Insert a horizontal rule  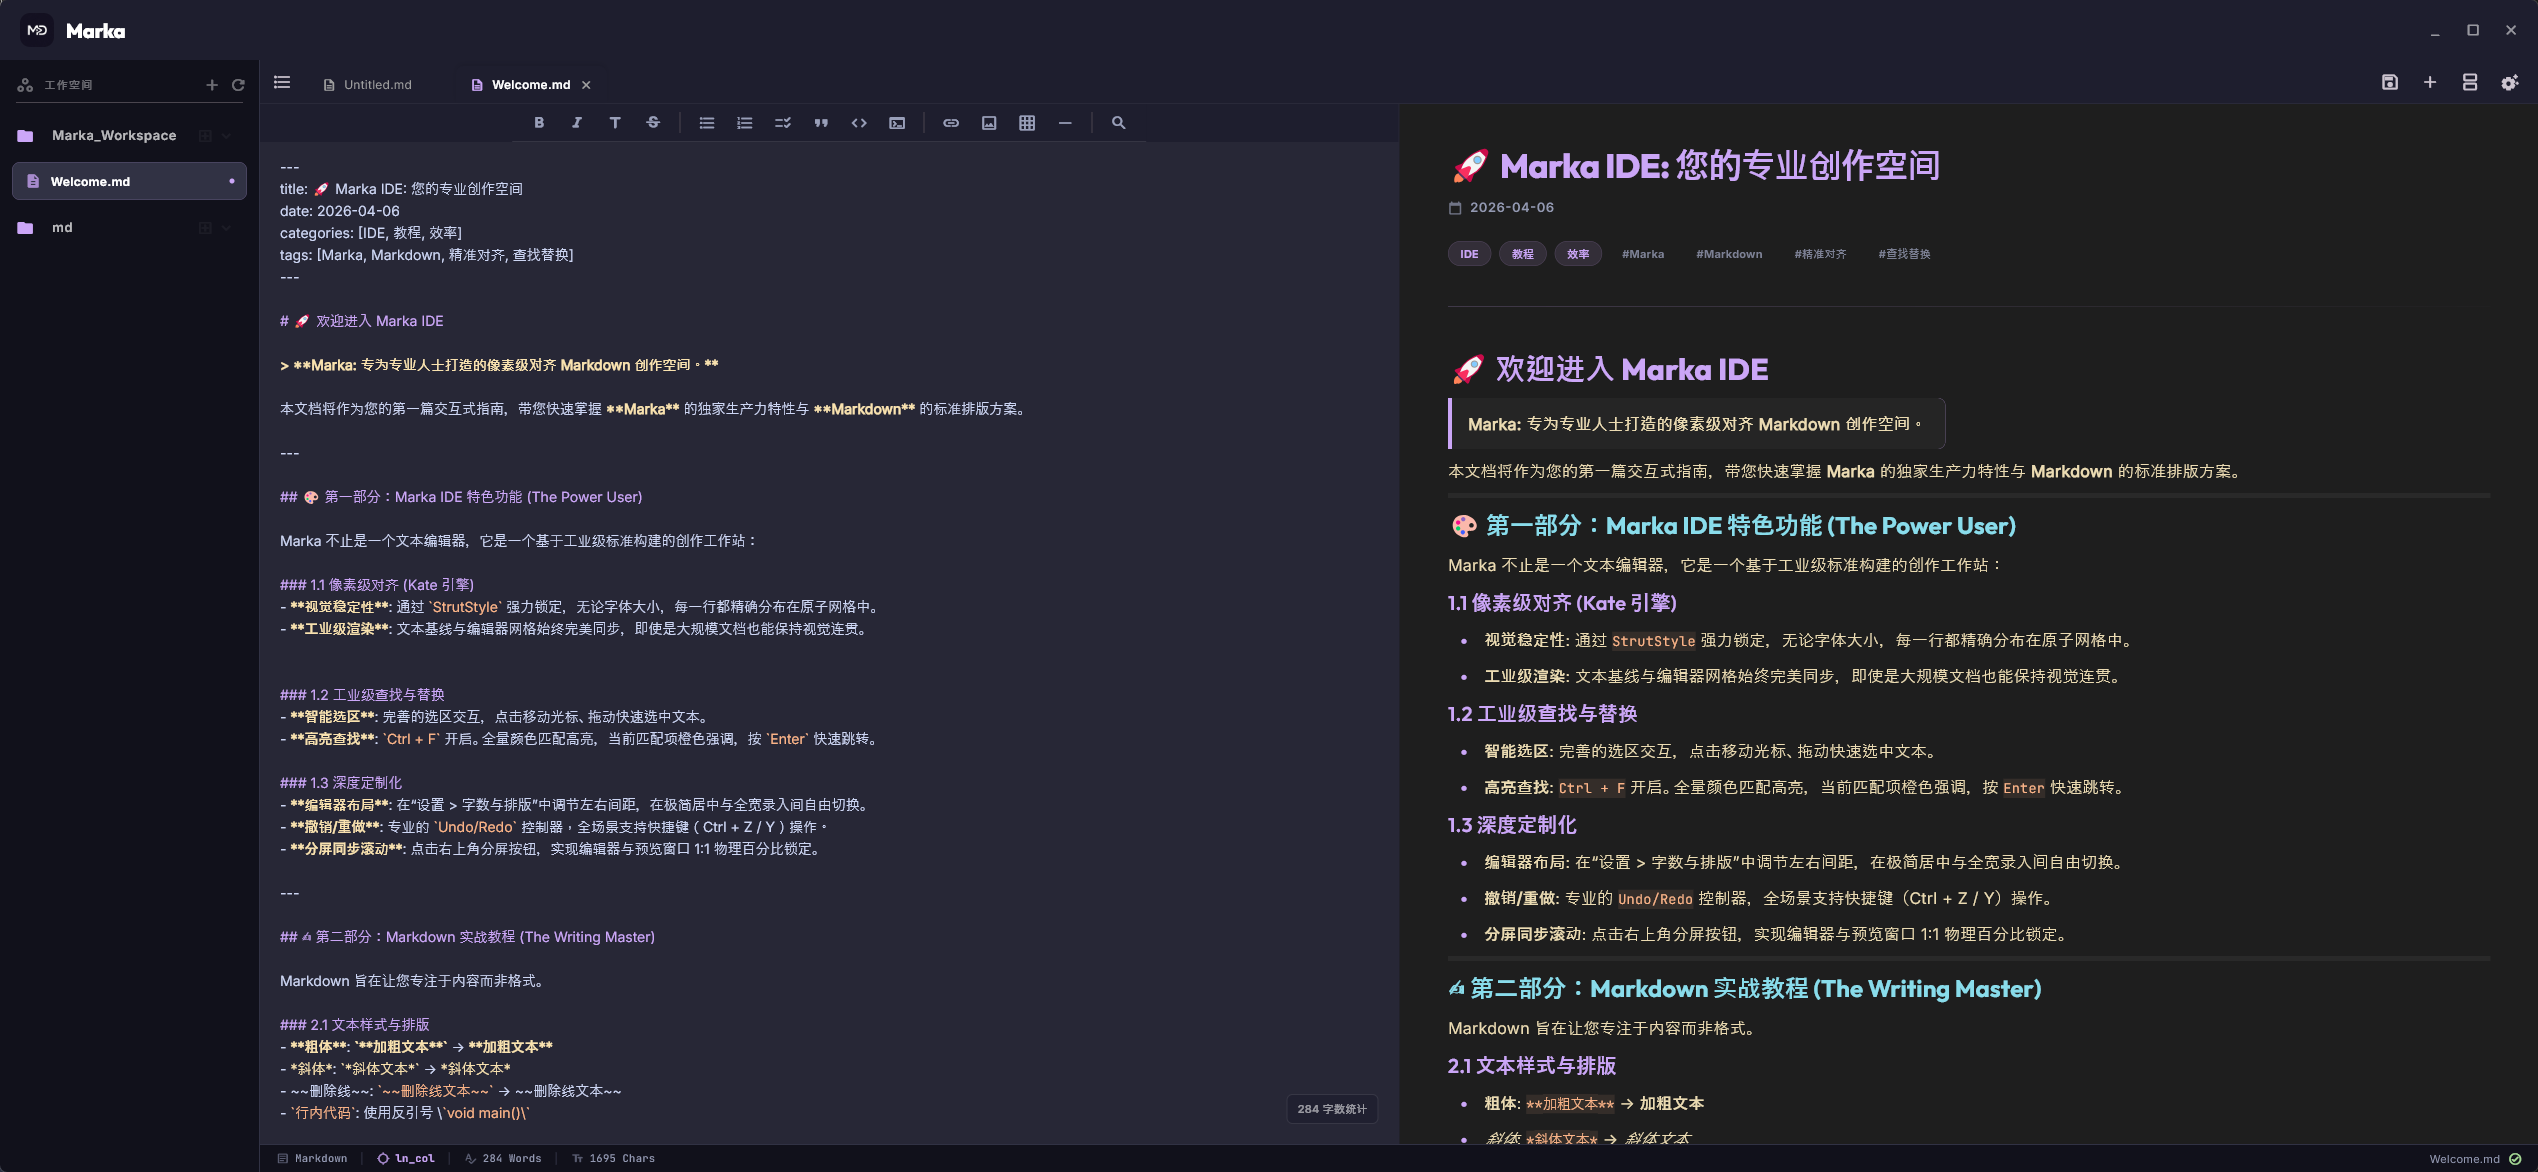pyautogui.click(x=1065, y=123)
